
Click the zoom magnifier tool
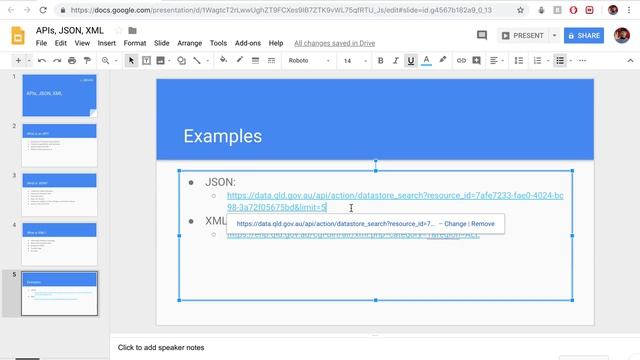(105, 61)
